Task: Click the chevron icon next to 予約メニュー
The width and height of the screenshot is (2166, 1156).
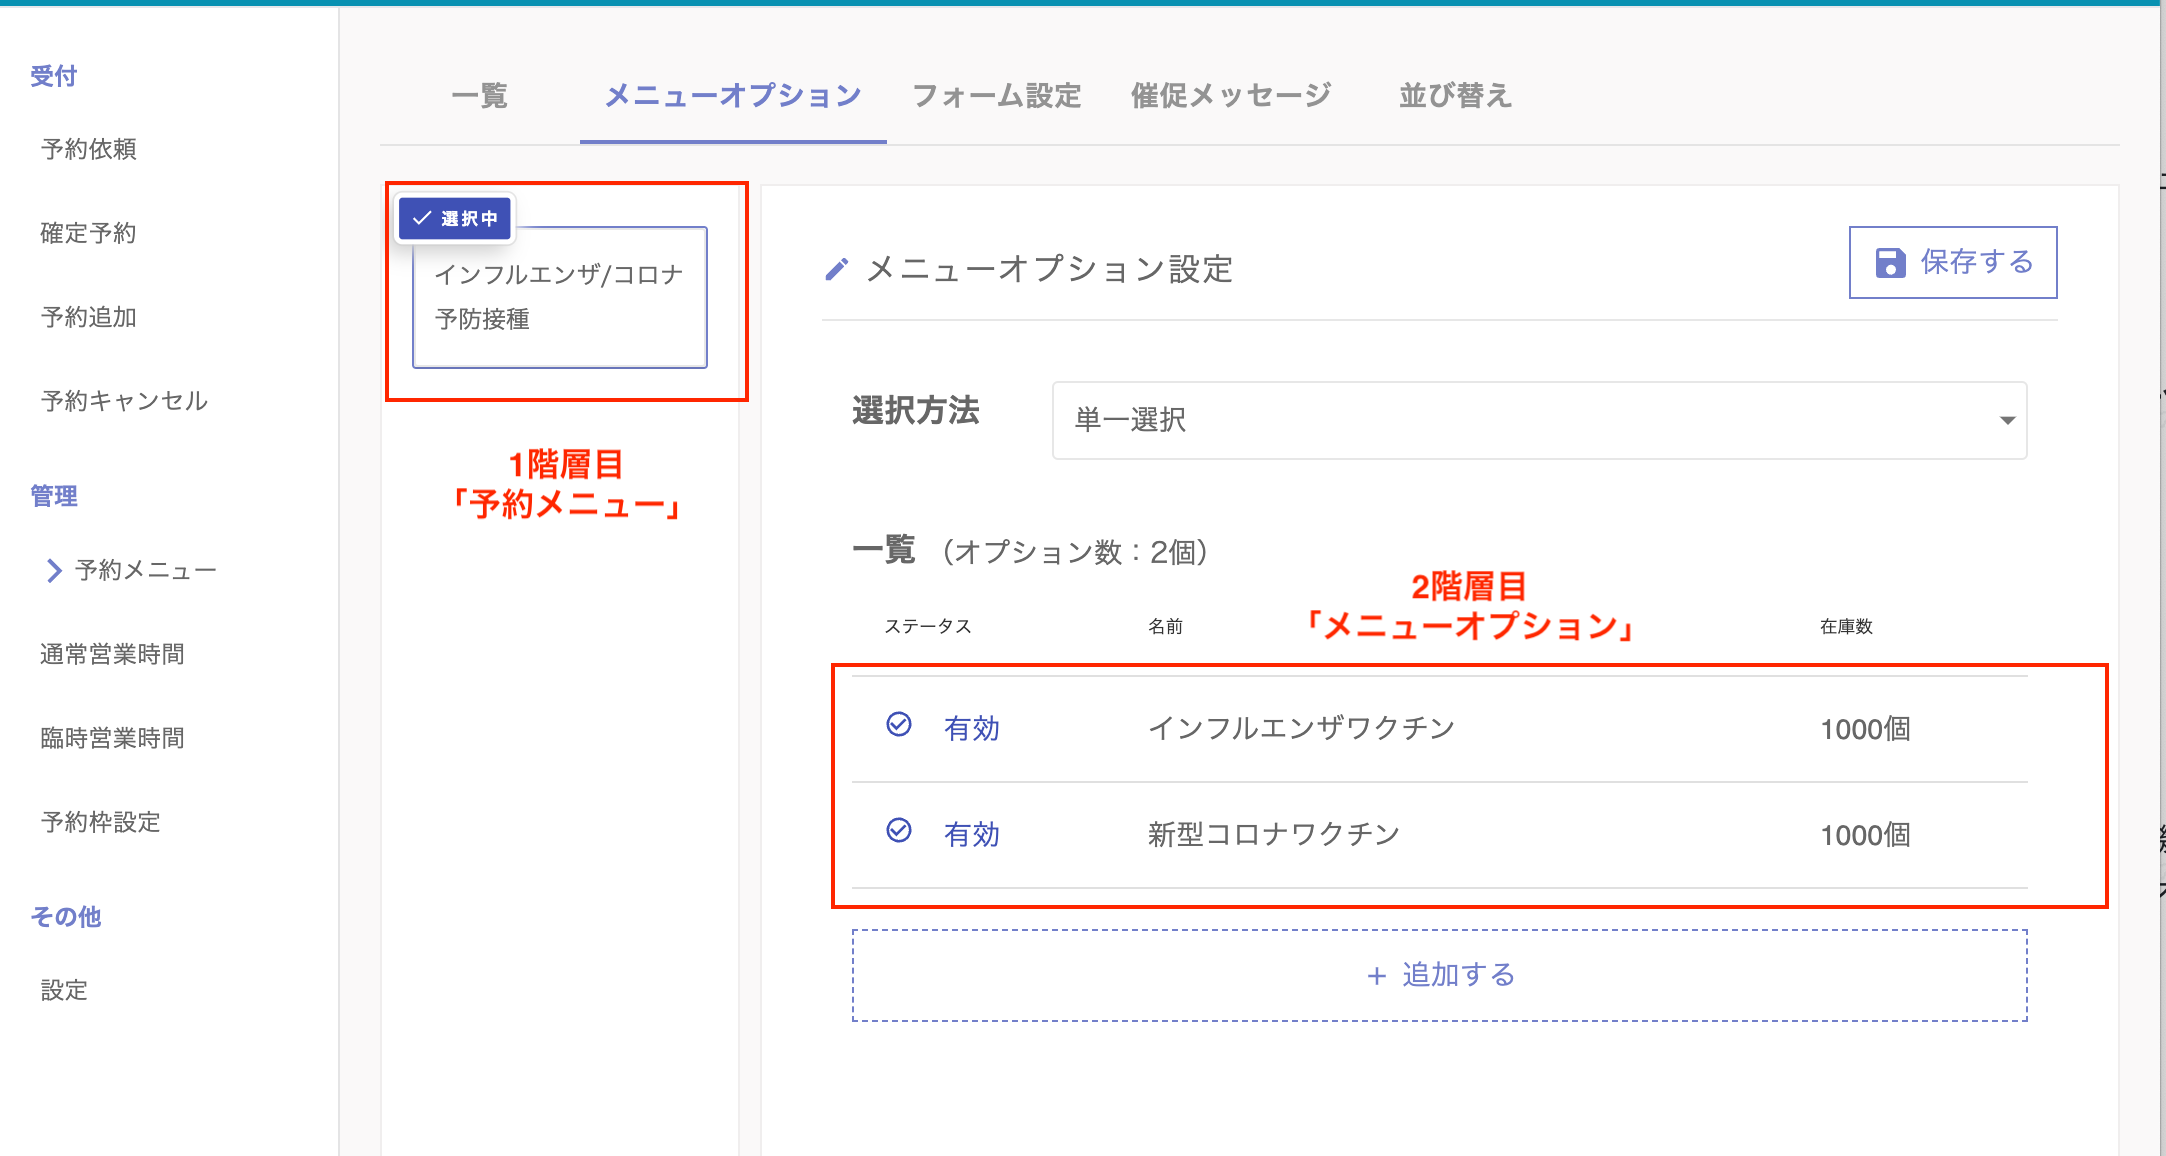Action: tap(54, 570)
